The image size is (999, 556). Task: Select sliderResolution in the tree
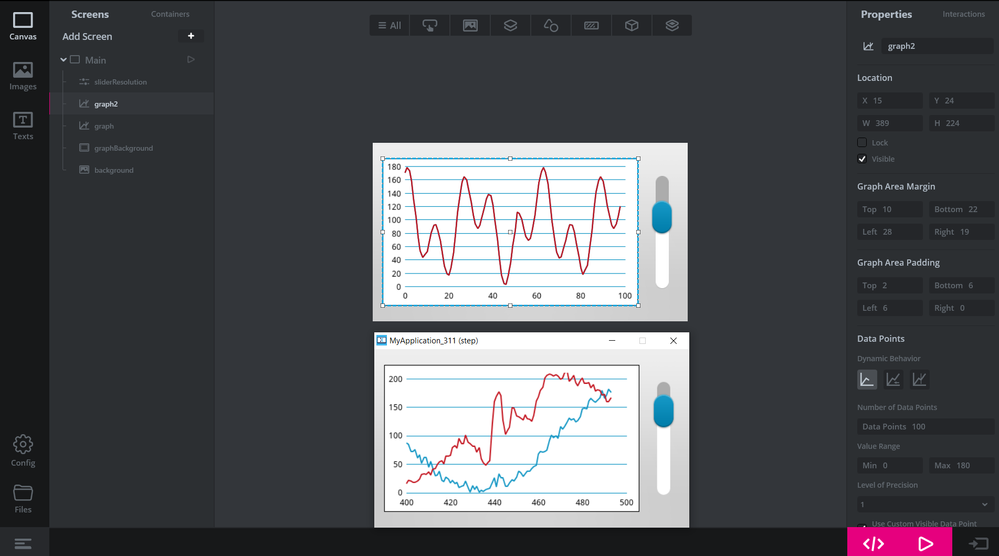pos(132,82)
